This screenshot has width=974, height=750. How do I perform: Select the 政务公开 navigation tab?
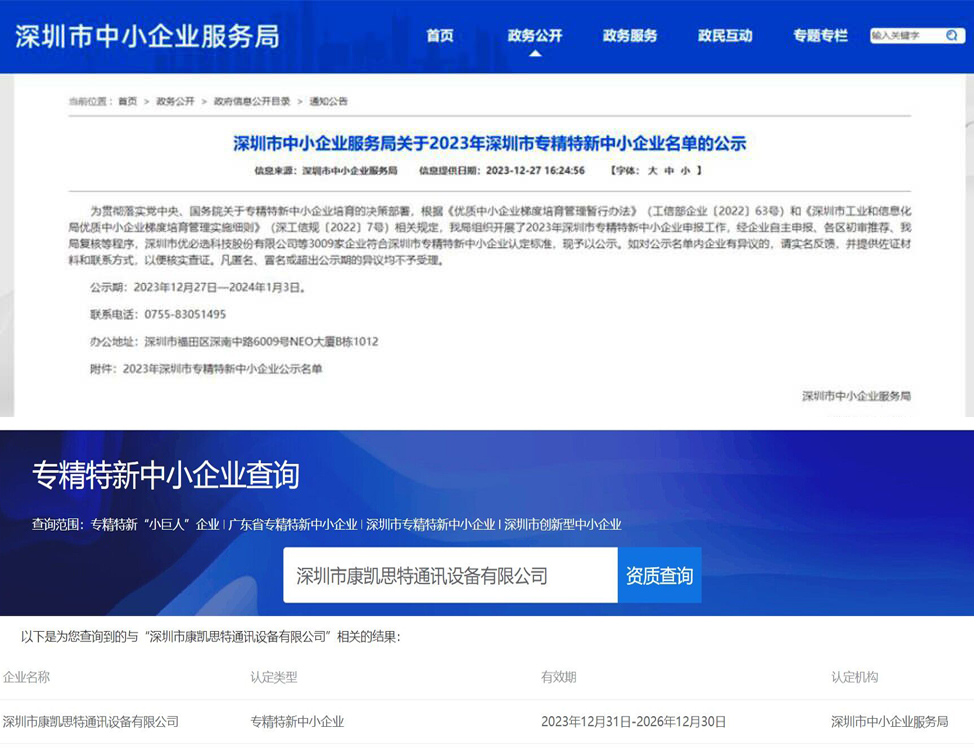coord(535,36)
